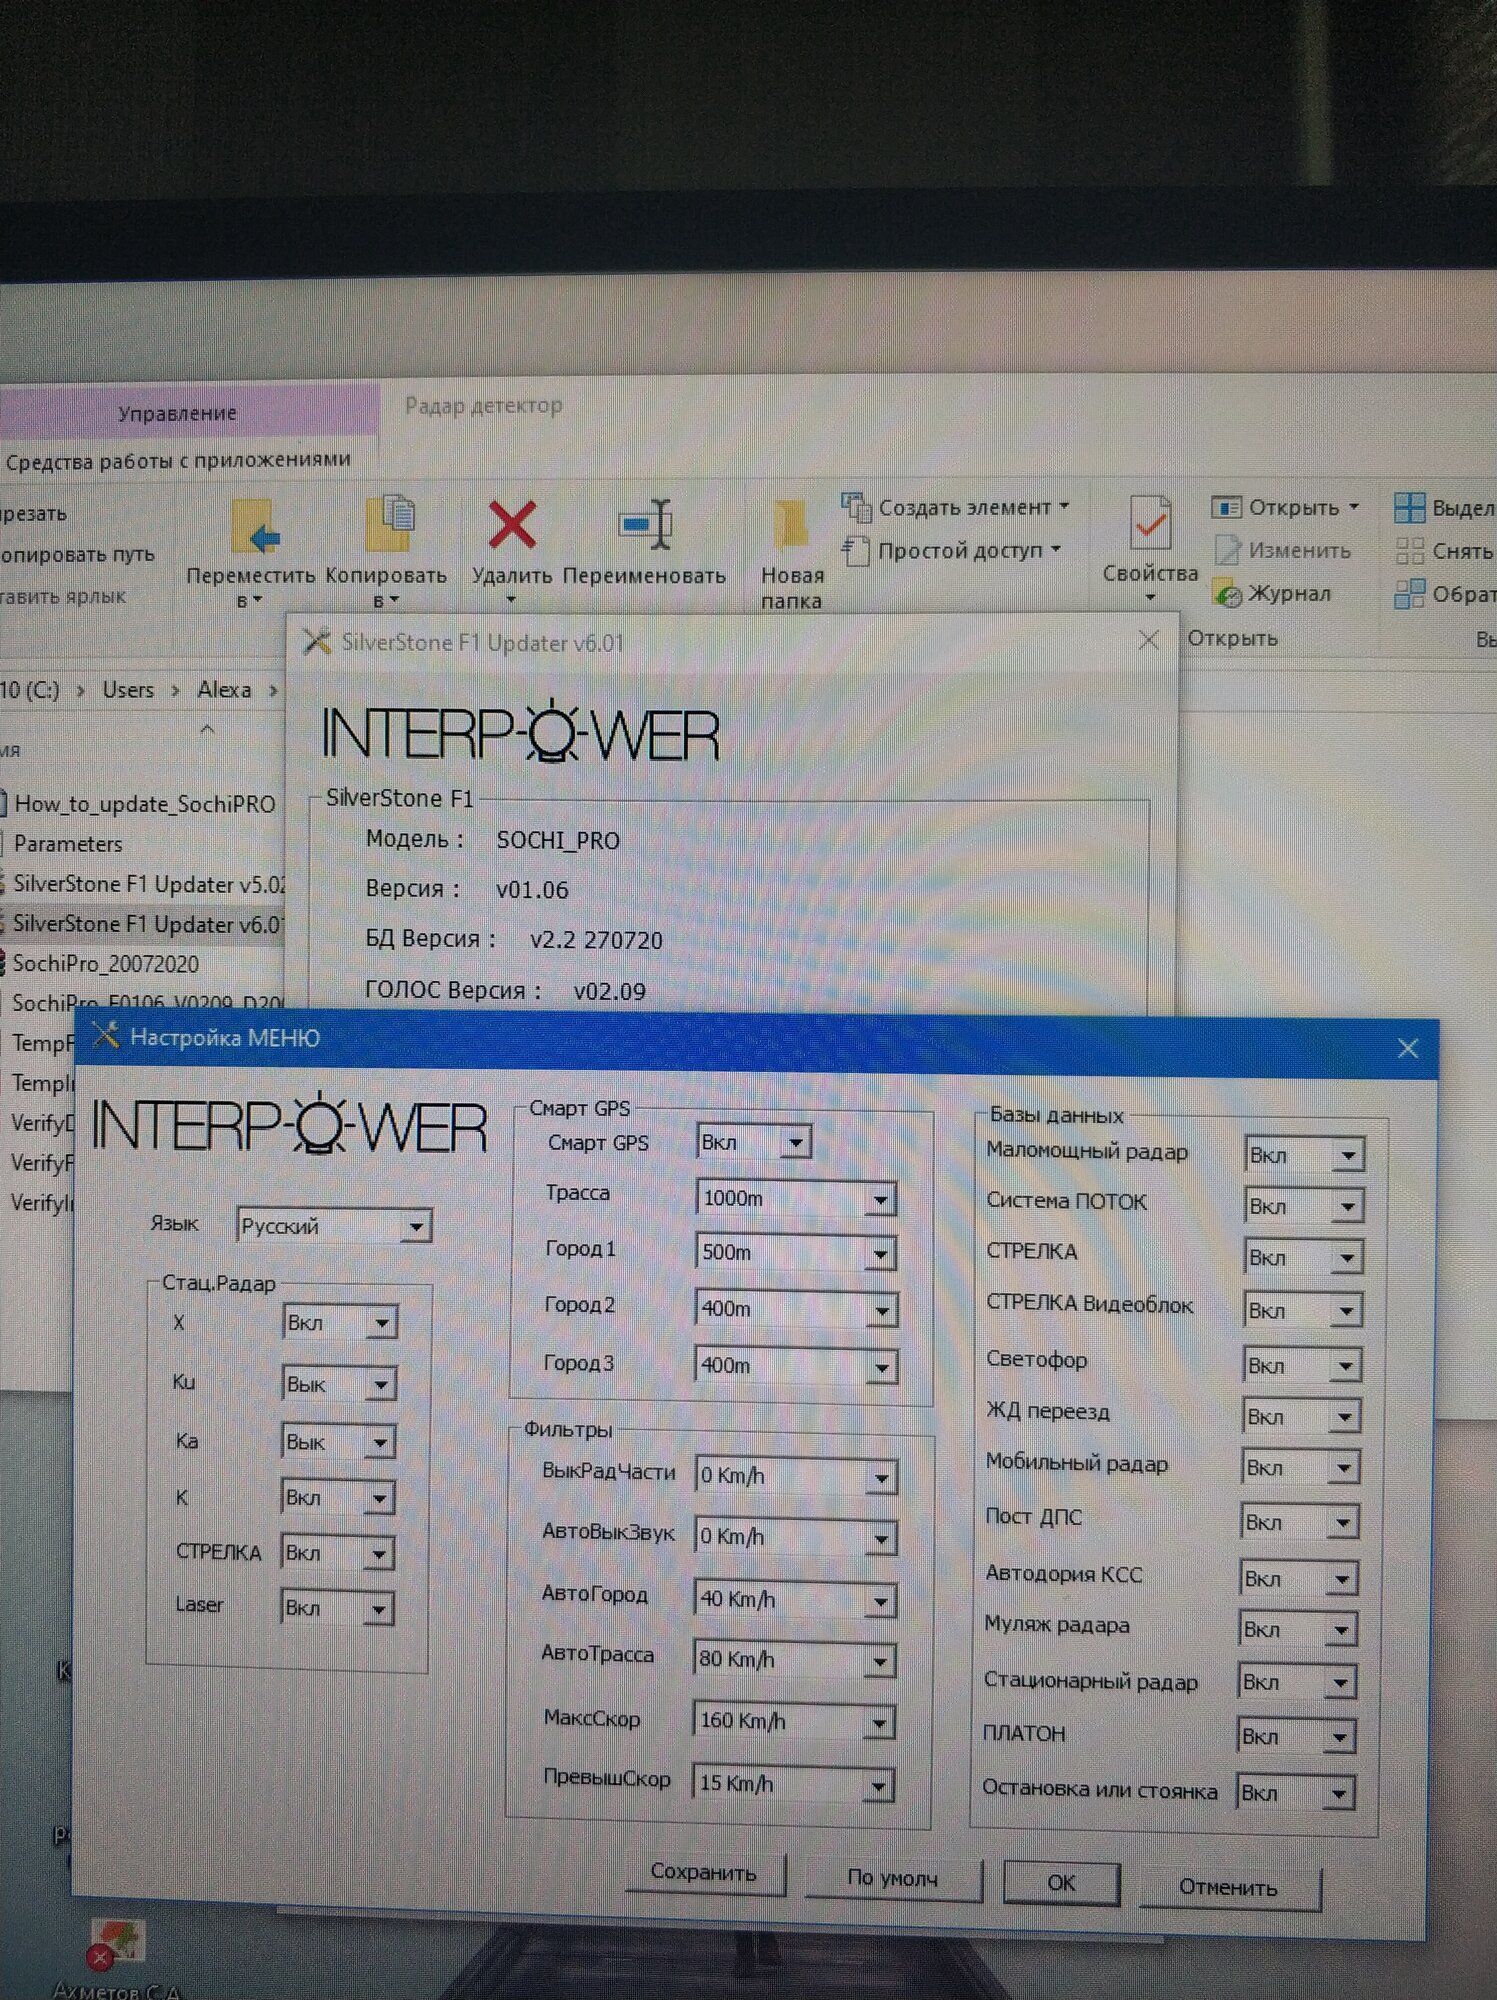Viewport: 1497px width, 2000px height.
Task: Click the Отменить cancel button
Action: coord(1228,1887)
